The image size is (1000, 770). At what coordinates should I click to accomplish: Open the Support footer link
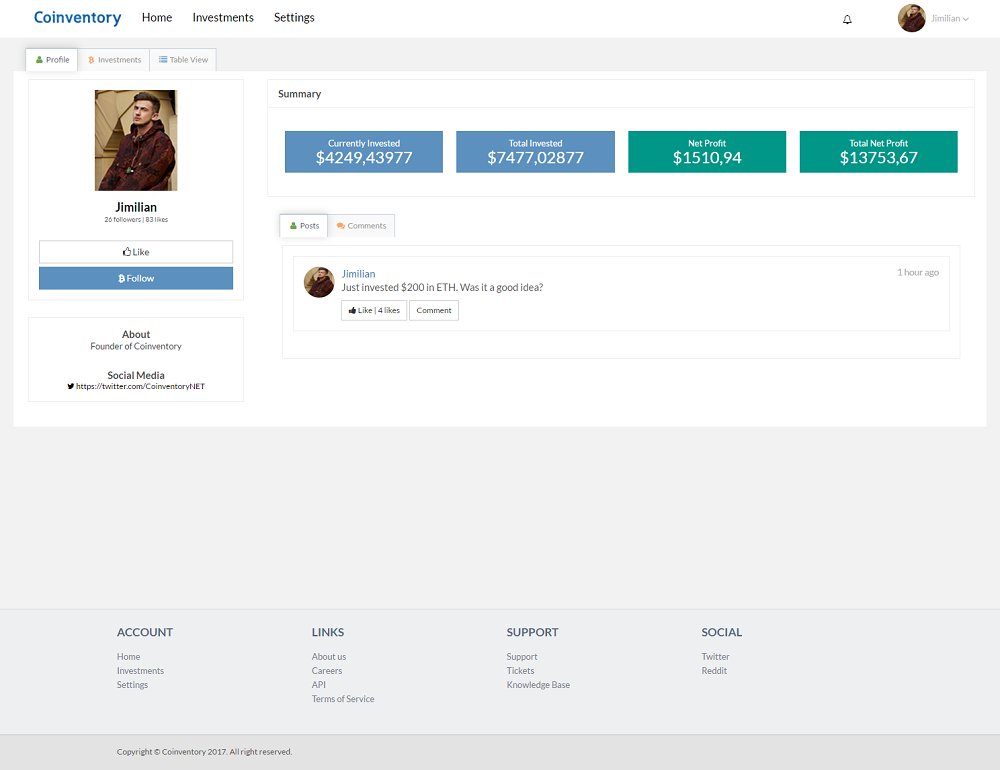pos(522,656)
